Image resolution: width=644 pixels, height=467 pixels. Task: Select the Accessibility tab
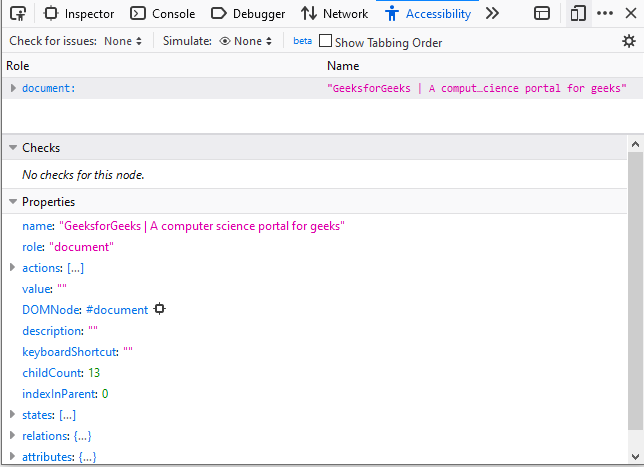tap(428, 14)
